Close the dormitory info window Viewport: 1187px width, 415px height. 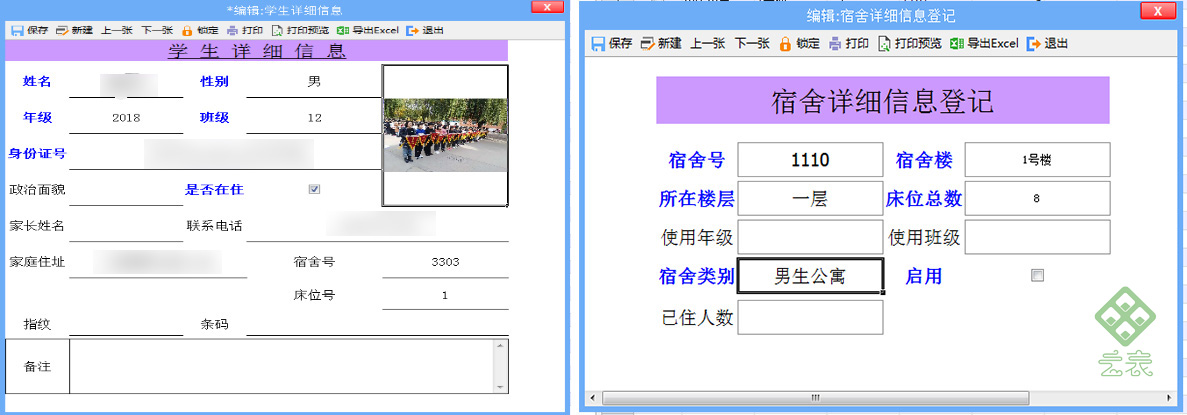pos(1157,10)
